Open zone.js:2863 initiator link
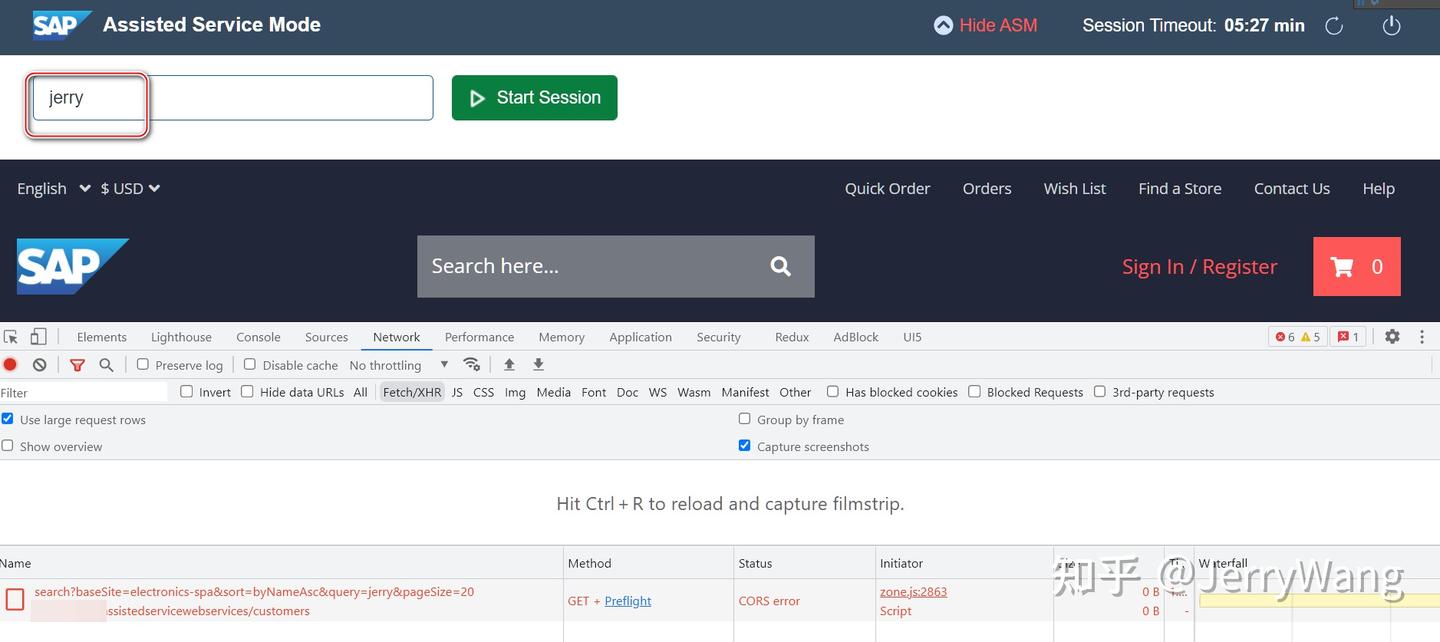This screenshot has height=642, width=1440. point(913,591)
